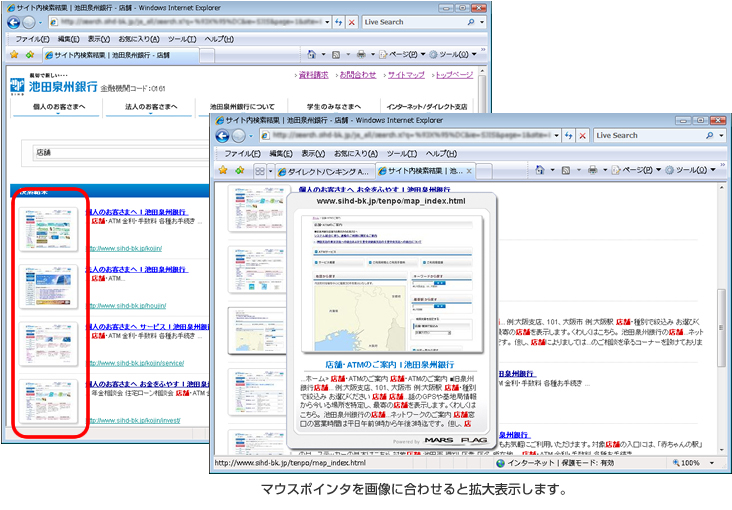Click 個人のお客さまへ navigation tab in rear window

pos(58,107)
